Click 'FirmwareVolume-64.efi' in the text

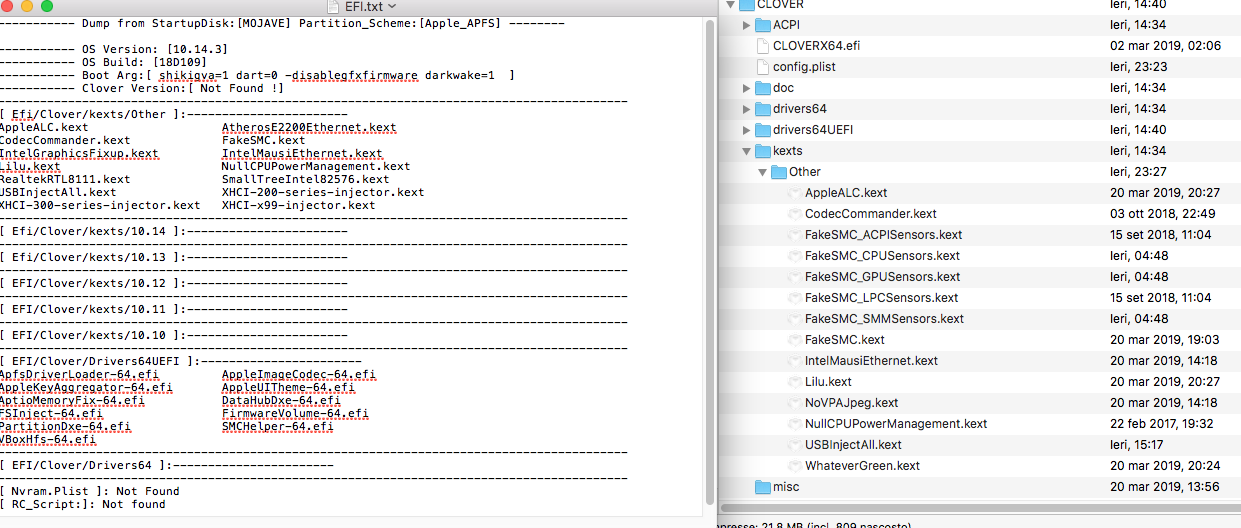[295, 413]
